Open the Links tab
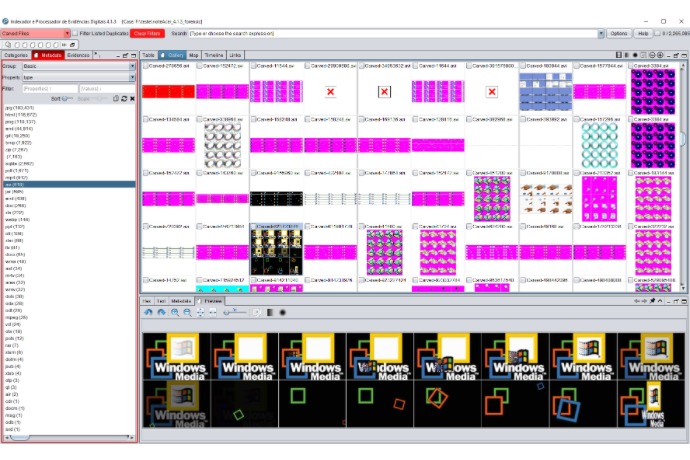The height and width of the screenshot is (460, 690). (x=235, y=55)
